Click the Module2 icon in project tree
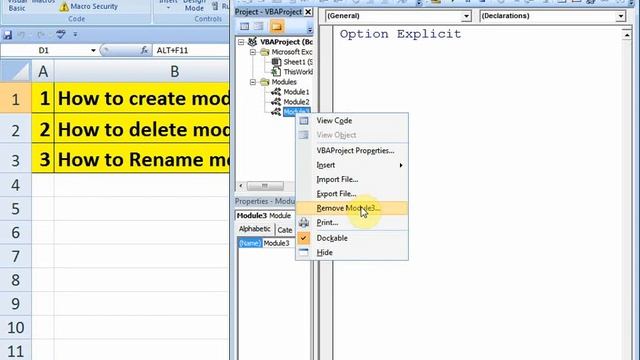Image resolution: width=640 pixels, height=360 pixels. 276,102
